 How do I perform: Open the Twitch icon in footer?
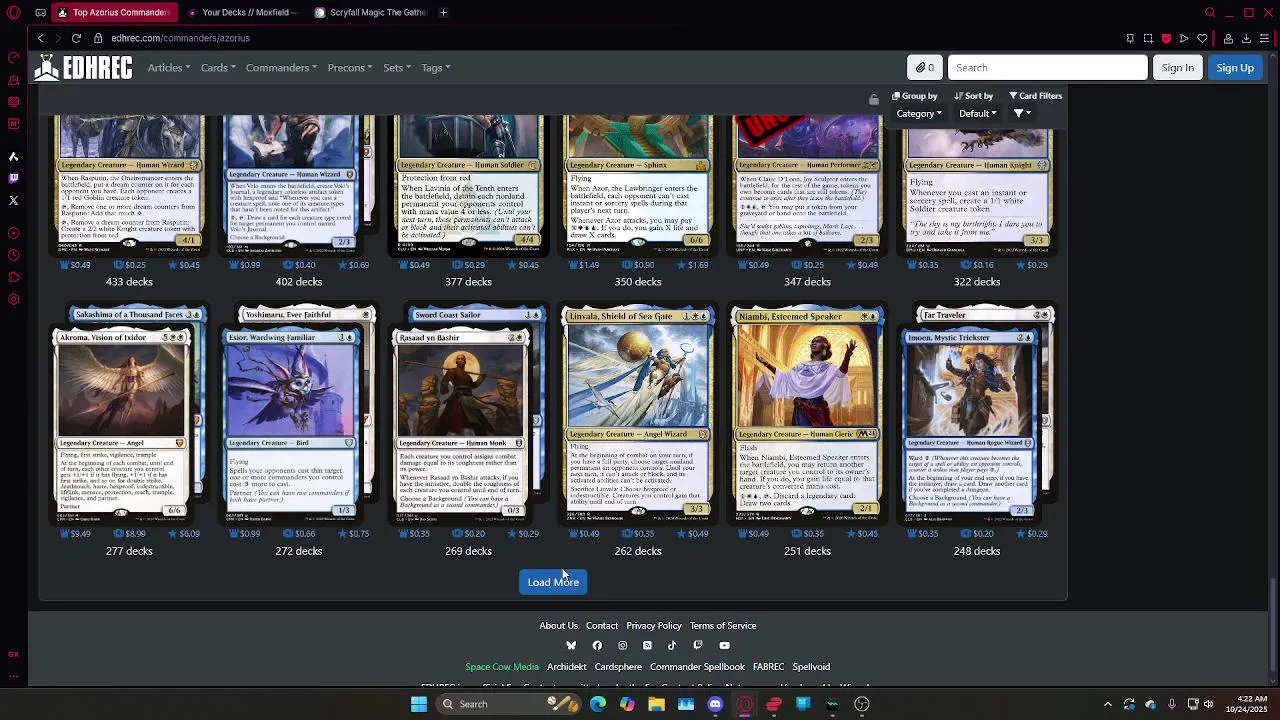(x=698, y=645)
